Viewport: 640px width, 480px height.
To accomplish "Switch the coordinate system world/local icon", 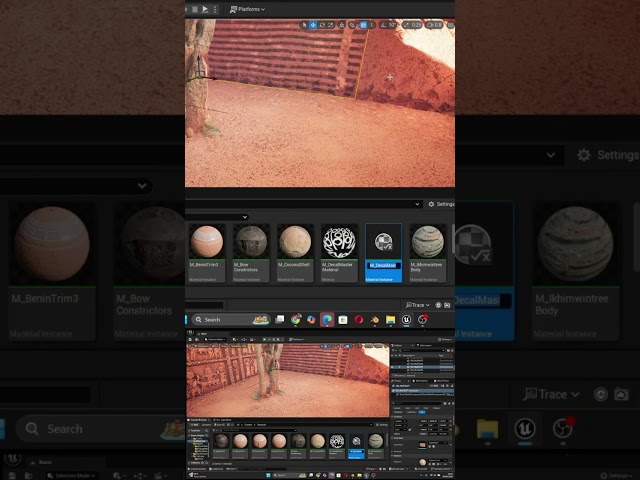I will tap(342, 25).
